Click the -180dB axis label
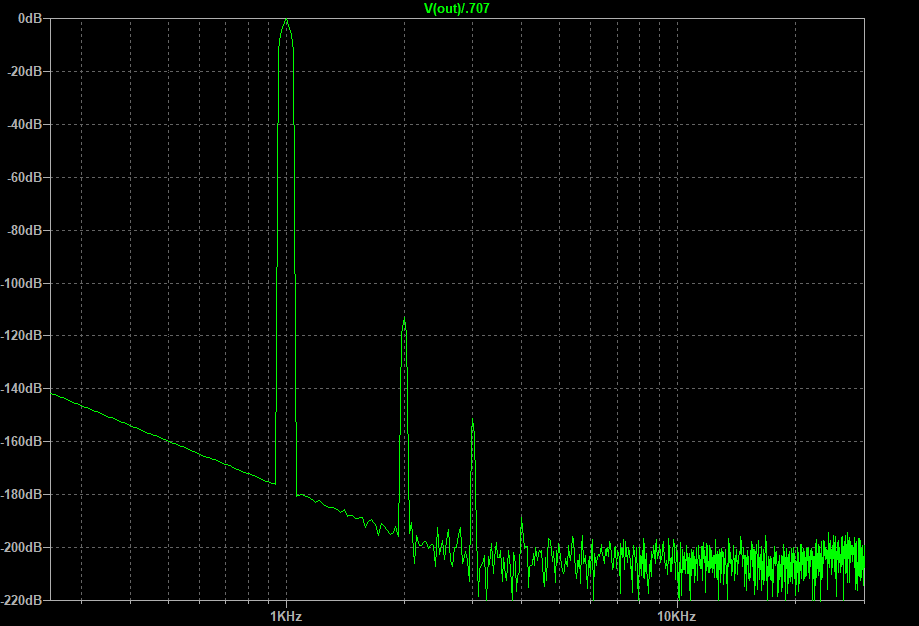 (22, 494)
